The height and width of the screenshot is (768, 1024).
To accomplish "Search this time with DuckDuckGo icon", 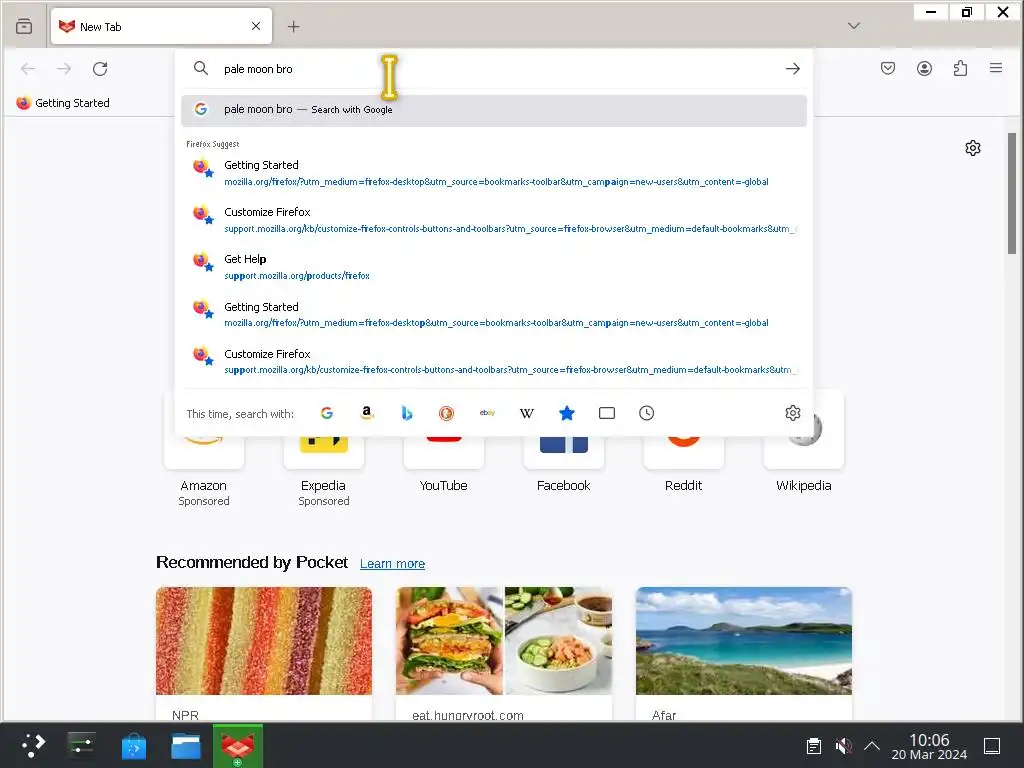I will tap(447, 413).
